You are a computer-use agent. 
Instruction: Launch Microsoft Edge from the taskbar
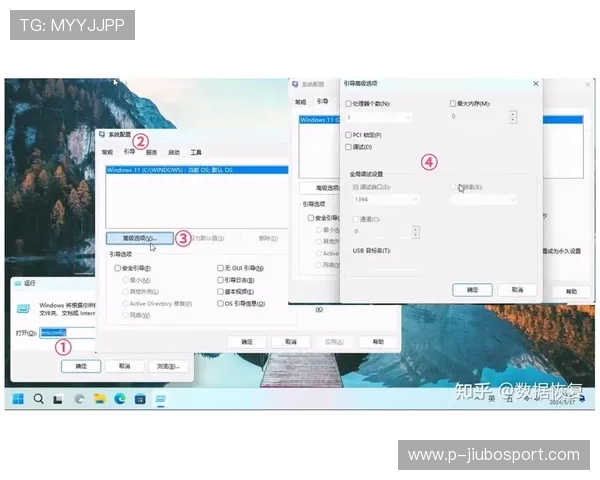pyautogui.click(x=120, y=398)
